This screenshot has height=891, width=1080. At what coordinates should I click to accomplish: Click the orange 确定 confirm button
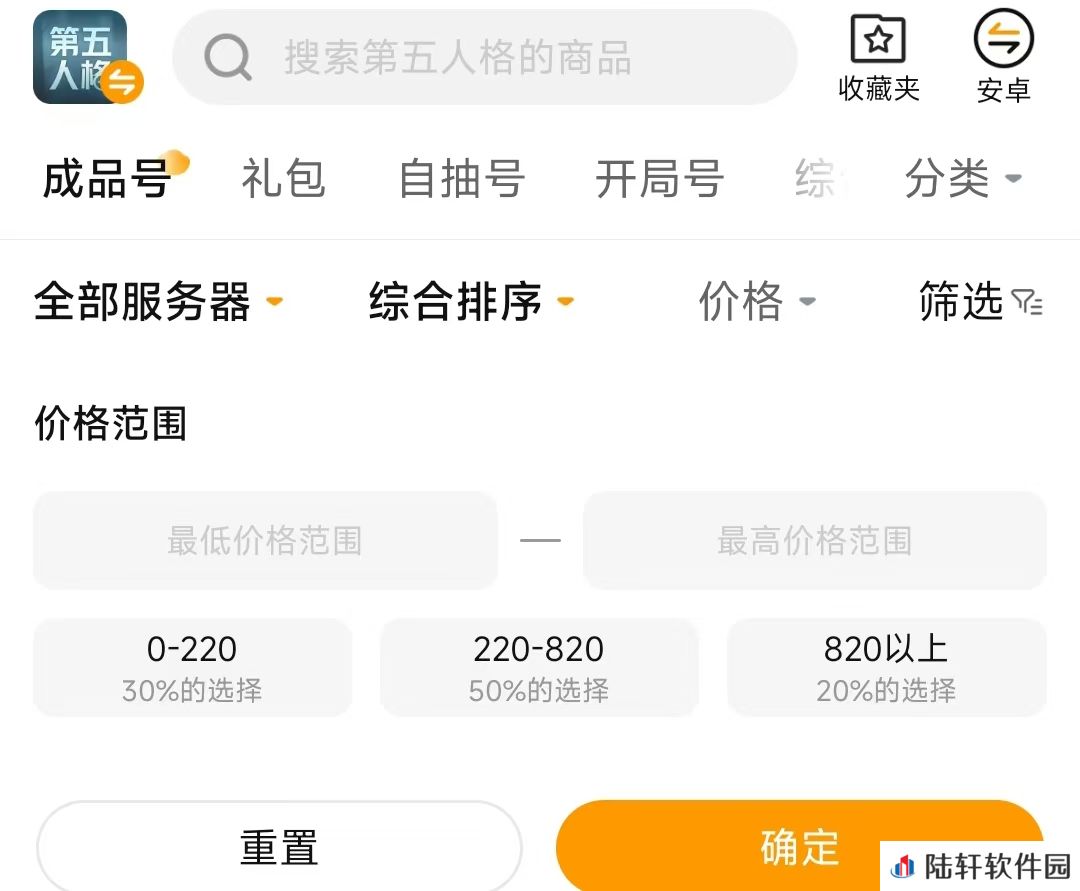(800, 847)
